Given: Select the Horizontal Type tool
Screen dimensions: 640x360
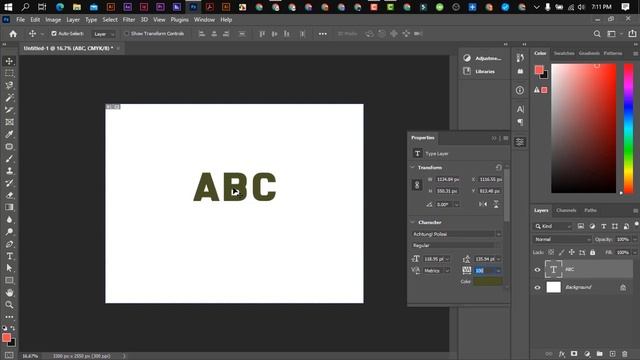Looking at the screenshot, I should 9,256.
